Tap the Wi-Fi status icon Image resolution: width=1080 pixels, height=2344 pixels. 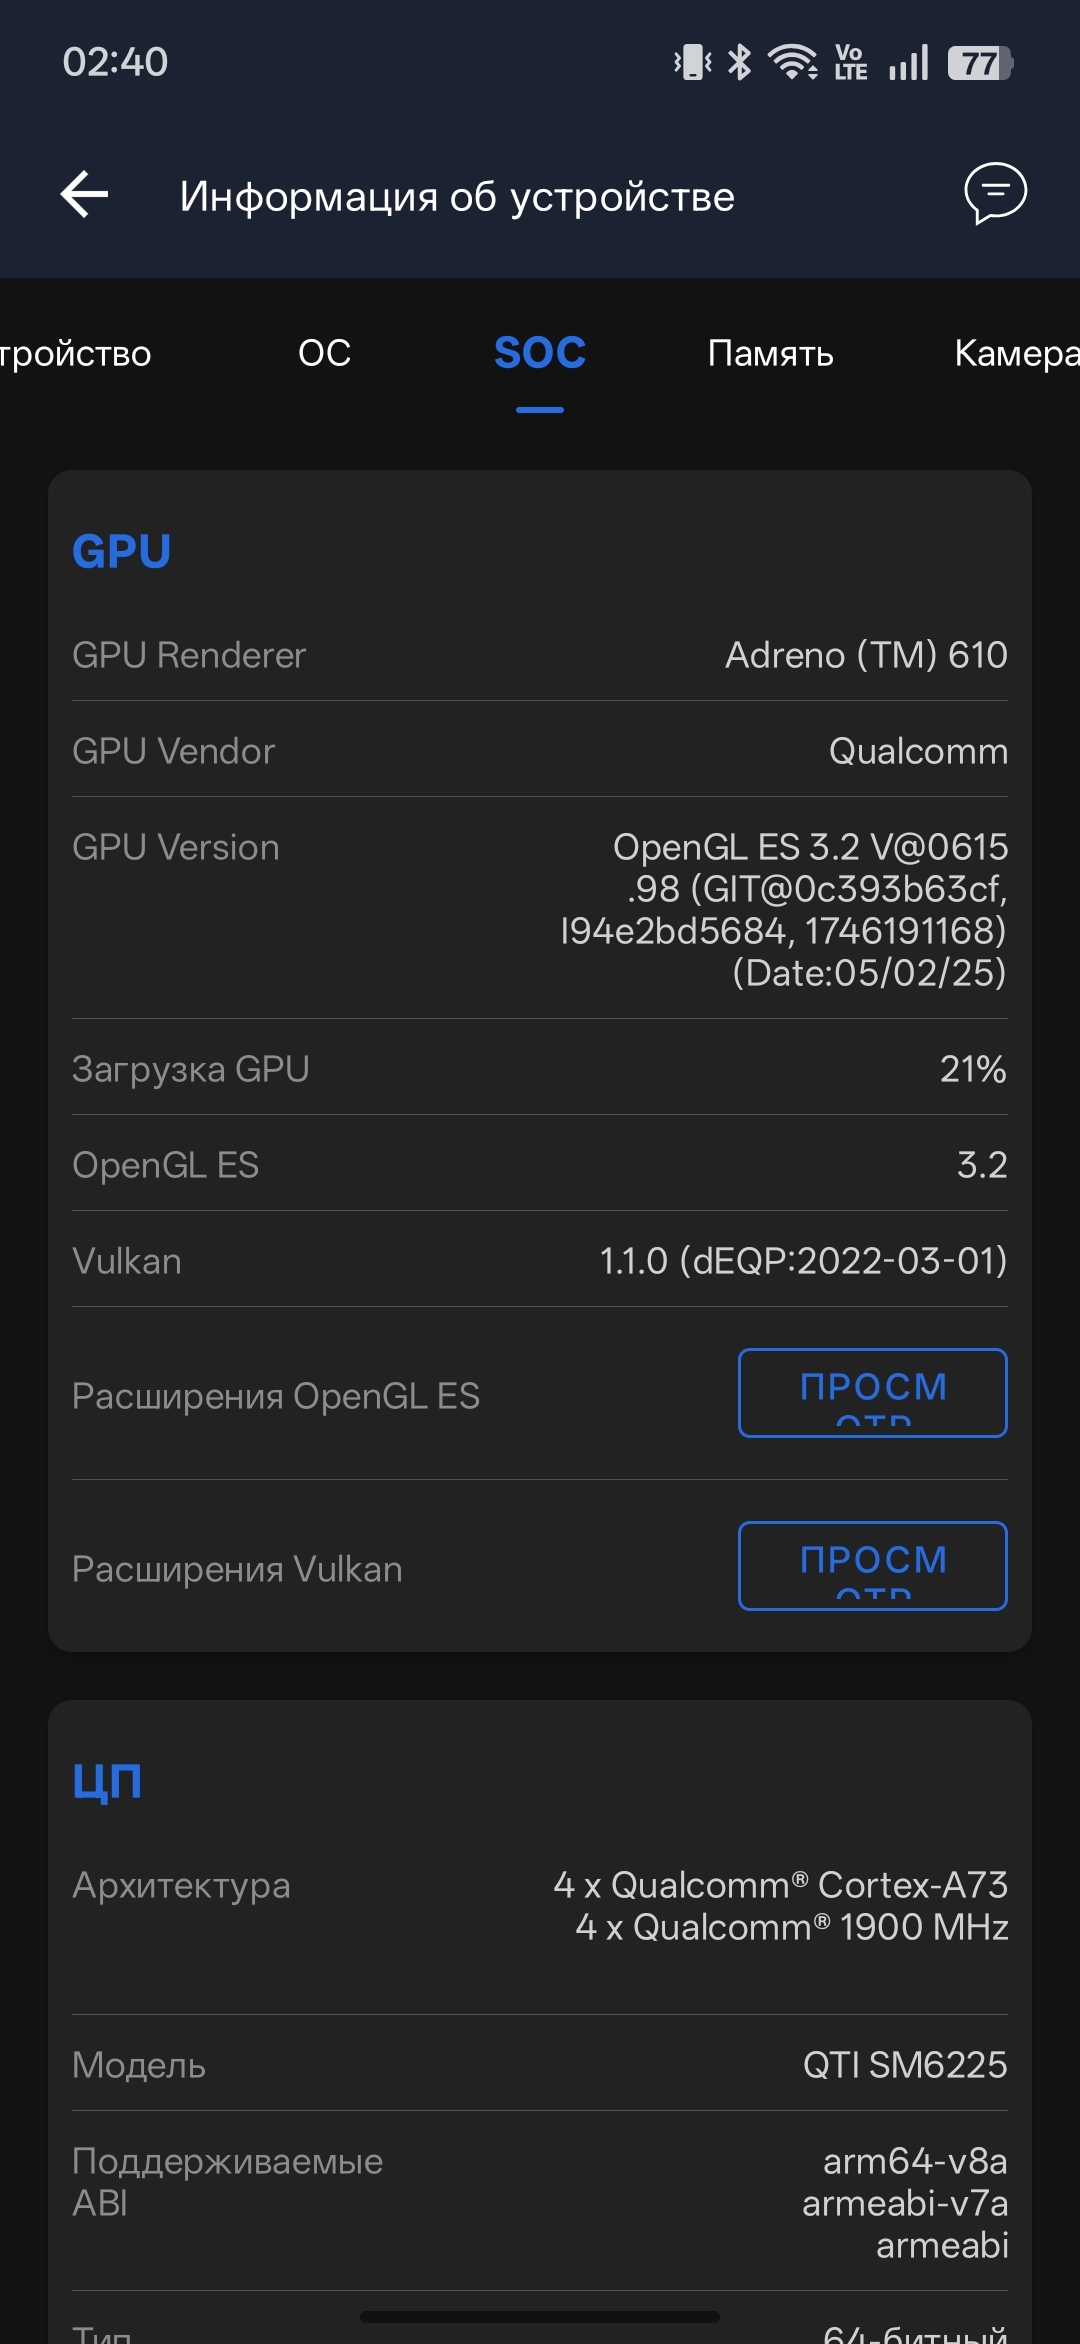(793, 63)
